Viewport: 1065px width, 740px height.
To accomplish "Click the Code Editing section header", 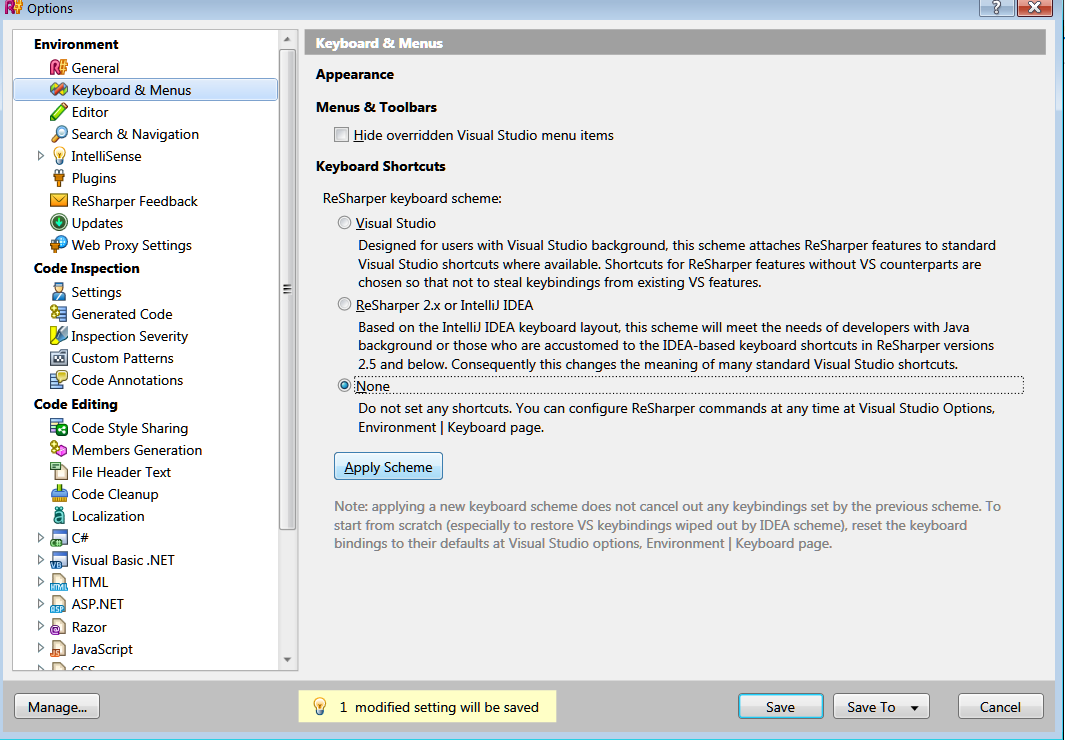I will [x=75, y=404].
